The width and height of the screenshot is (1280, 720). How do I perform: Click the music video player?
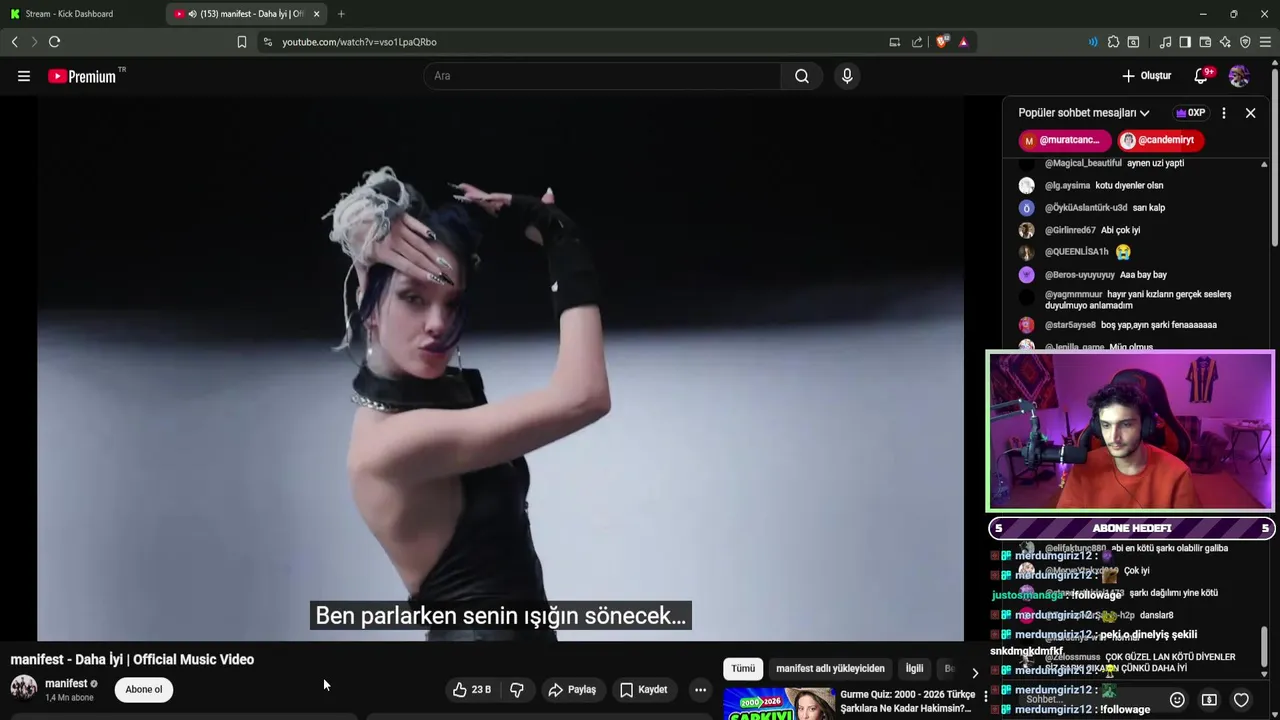pos(500,368)
